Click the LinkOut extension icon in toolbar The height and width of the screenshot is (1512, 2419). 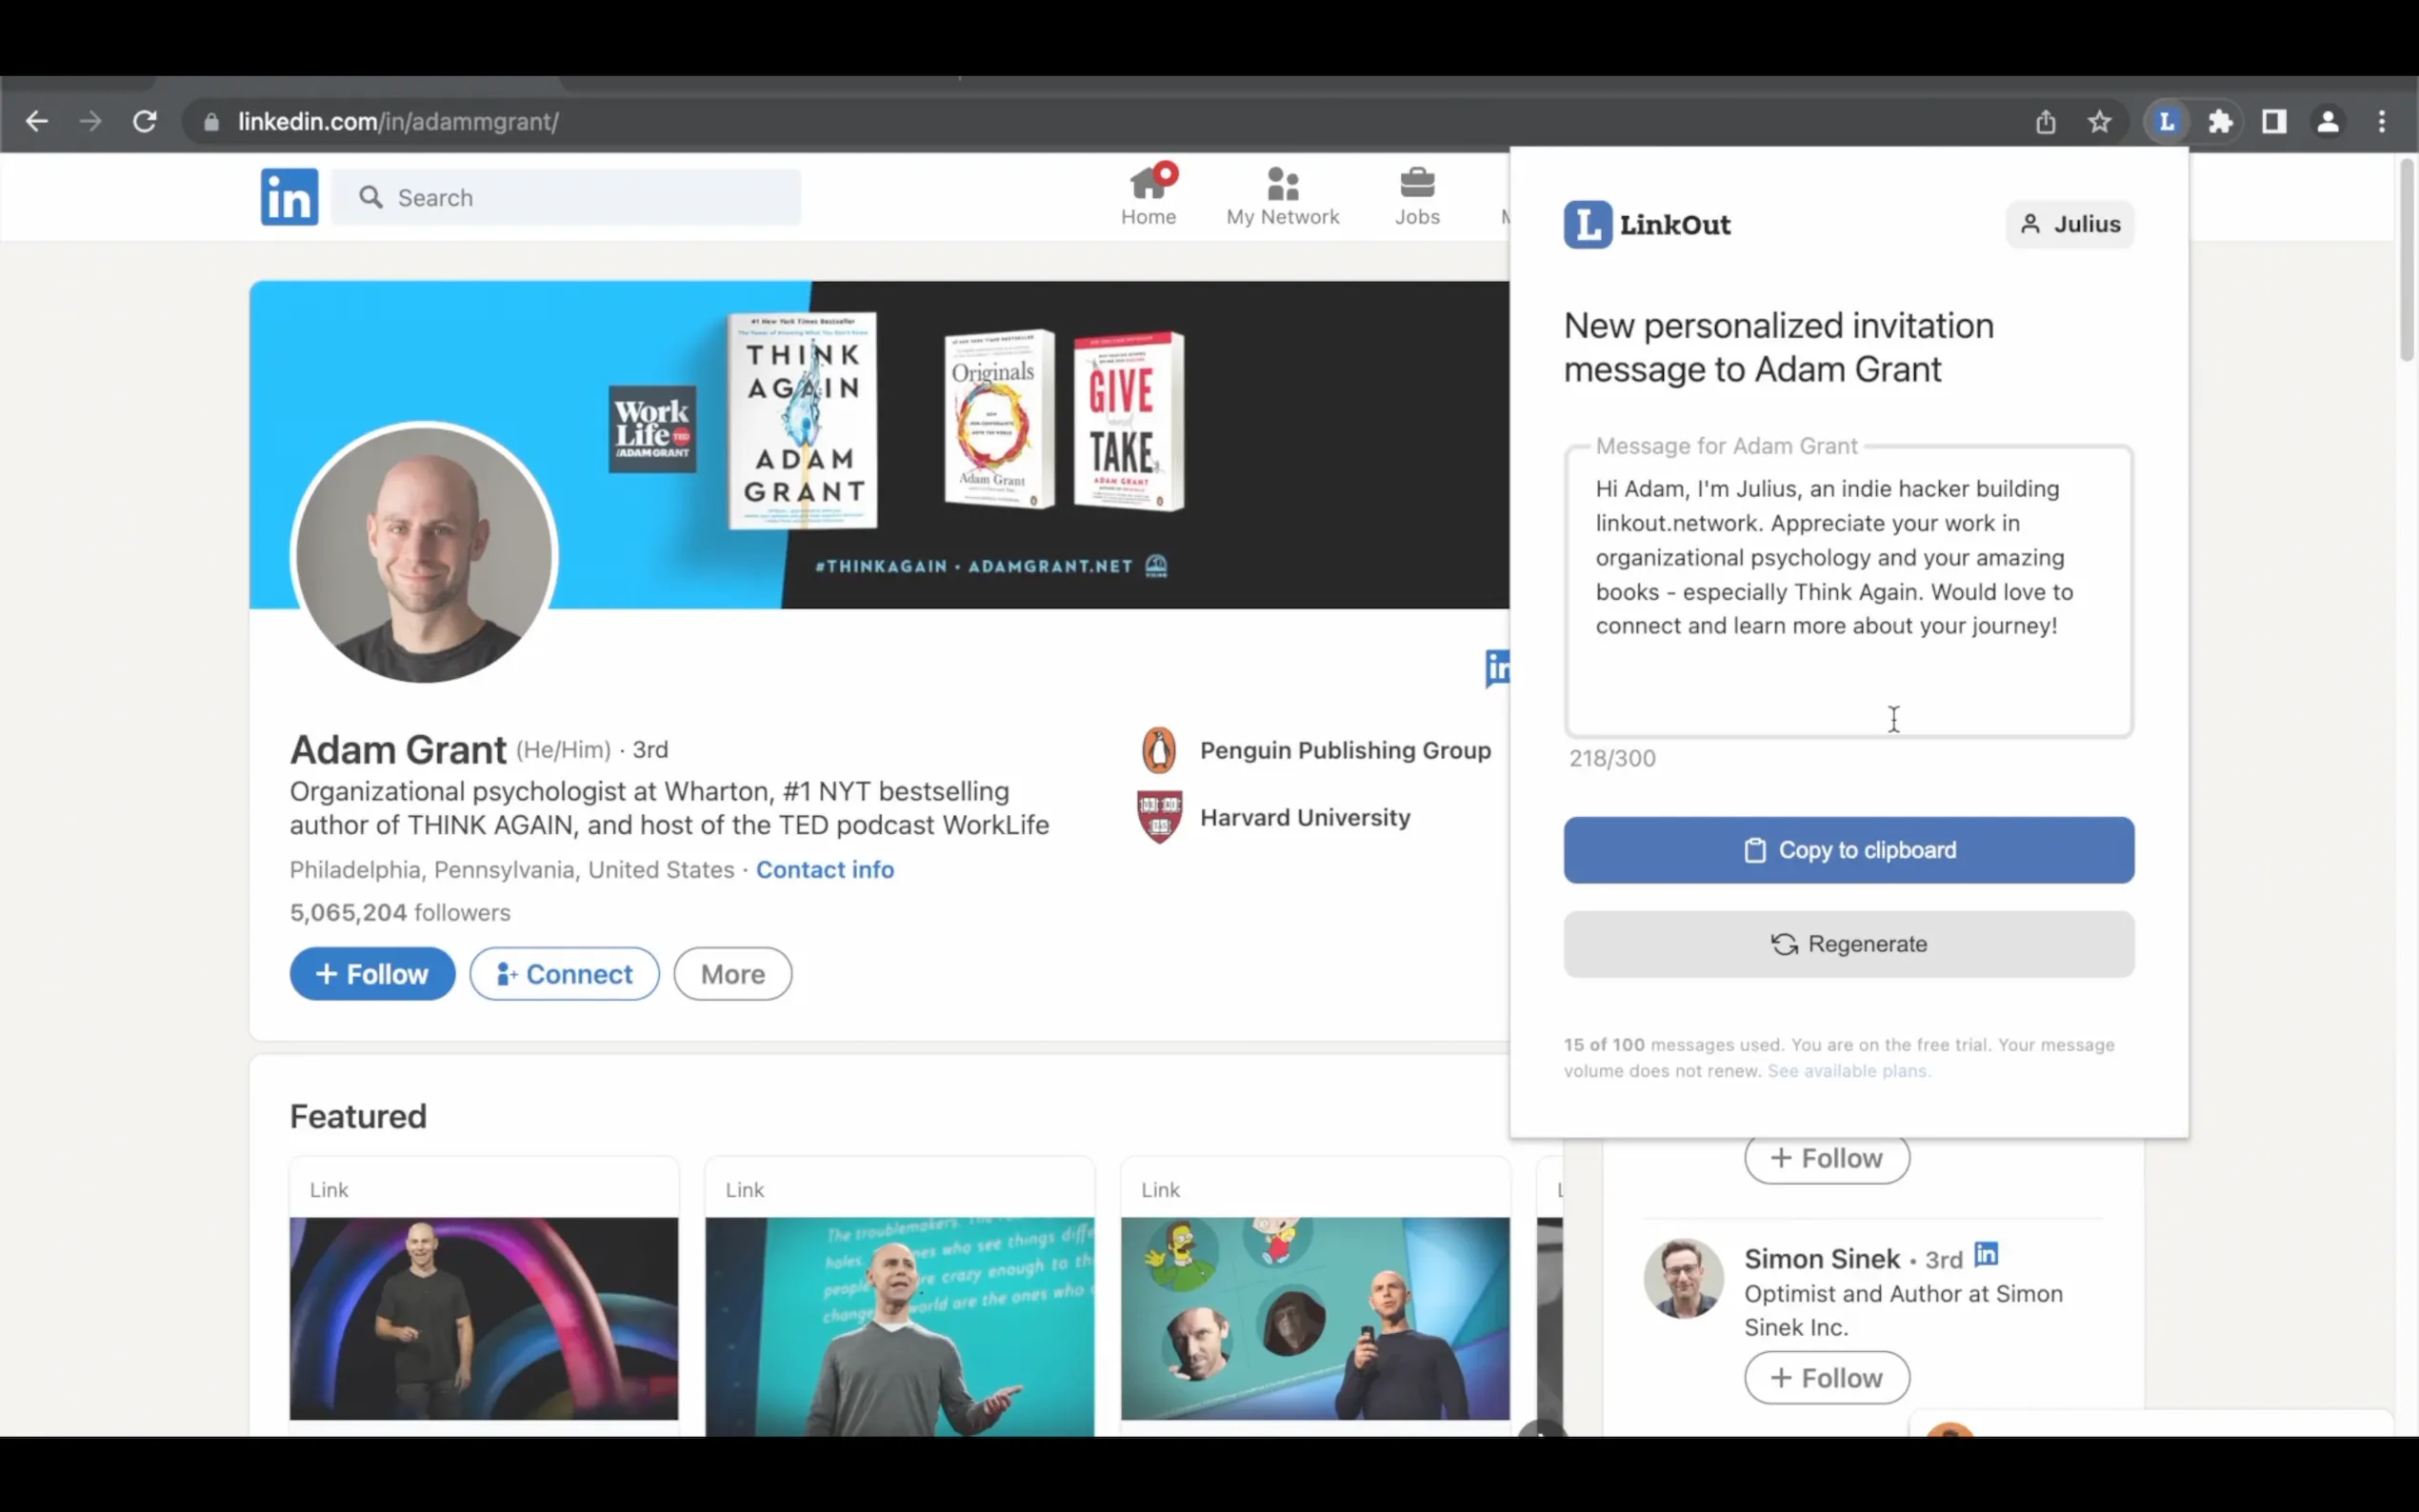tap(2166, 122)
